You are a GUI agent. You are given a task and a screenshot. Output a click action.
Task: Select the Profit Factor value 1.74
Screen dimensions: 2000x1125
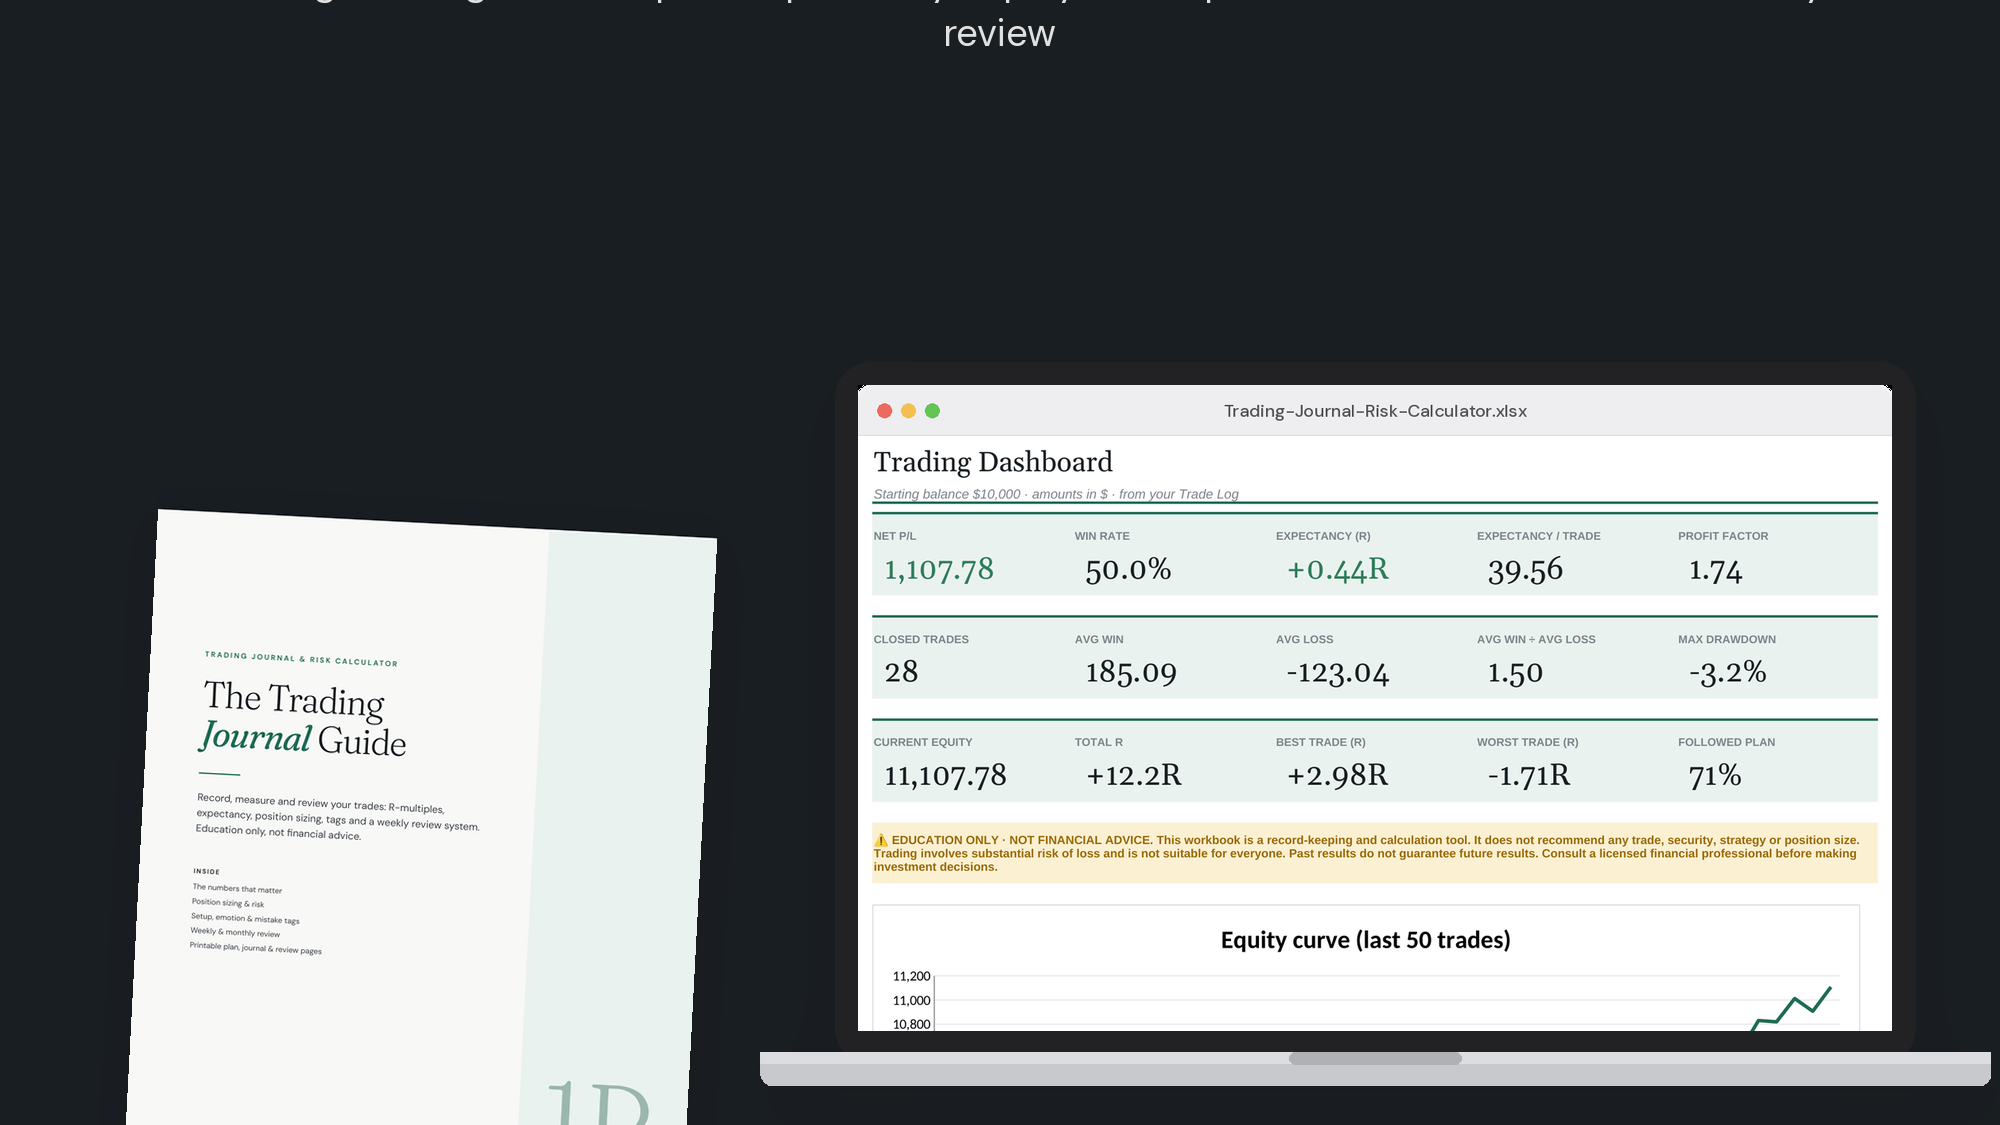[x=1715, y=570]
